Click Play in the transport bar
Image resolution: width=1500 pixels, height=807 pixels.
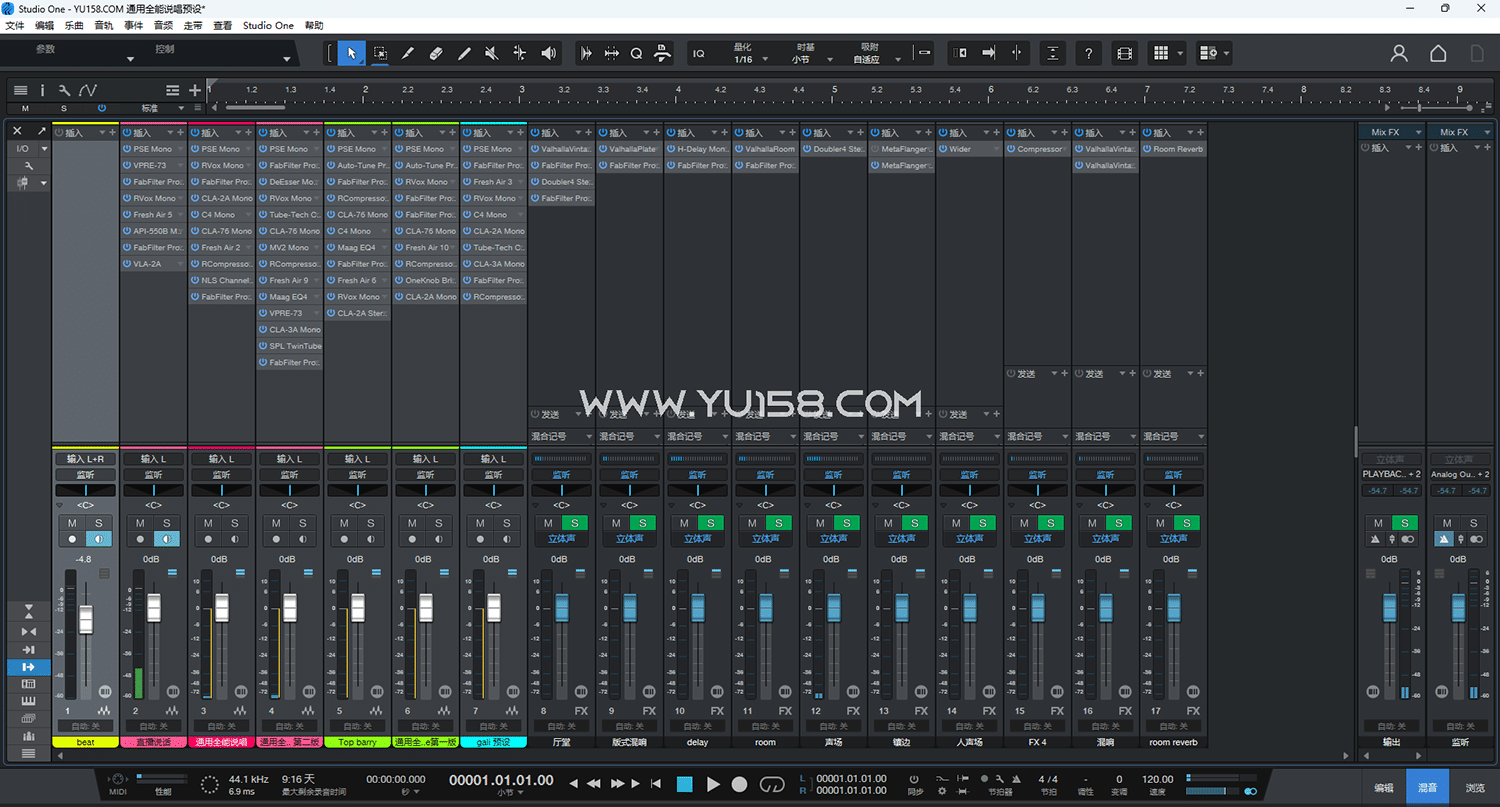click(713, 784)
